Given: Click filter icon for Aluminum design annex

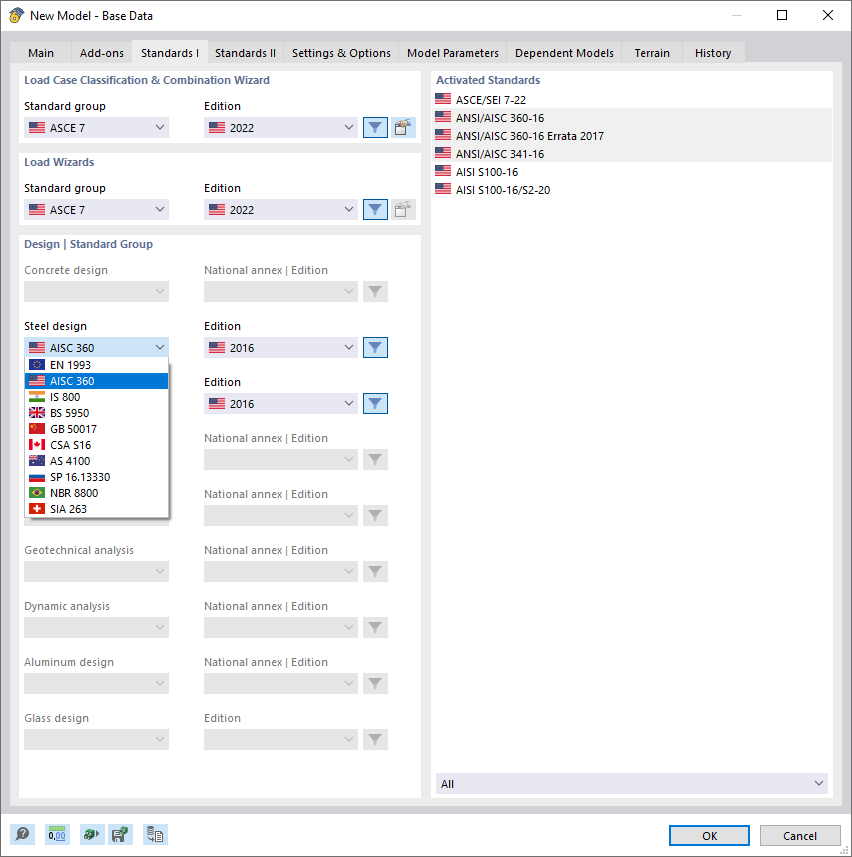Looking at the screenshot, I should tap(375, 683).
